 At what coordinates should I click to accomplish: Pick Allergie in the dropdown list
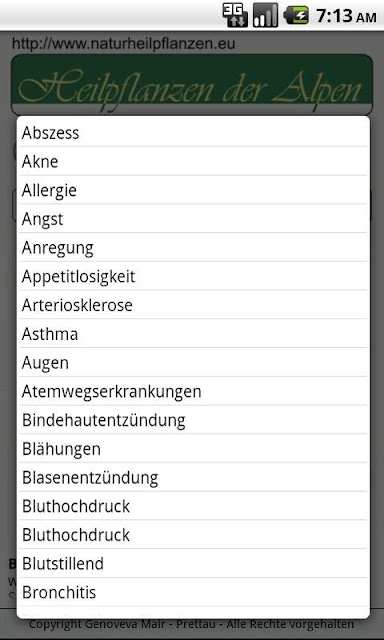coord(193,190)
